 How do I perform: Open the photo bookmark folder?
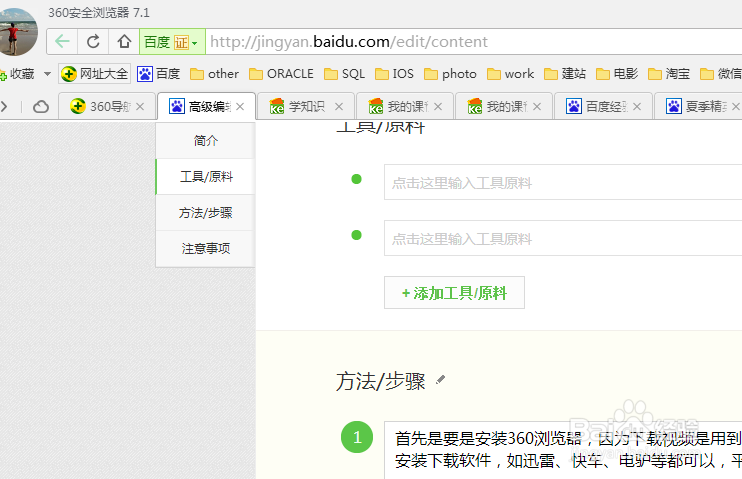point(450,74)
